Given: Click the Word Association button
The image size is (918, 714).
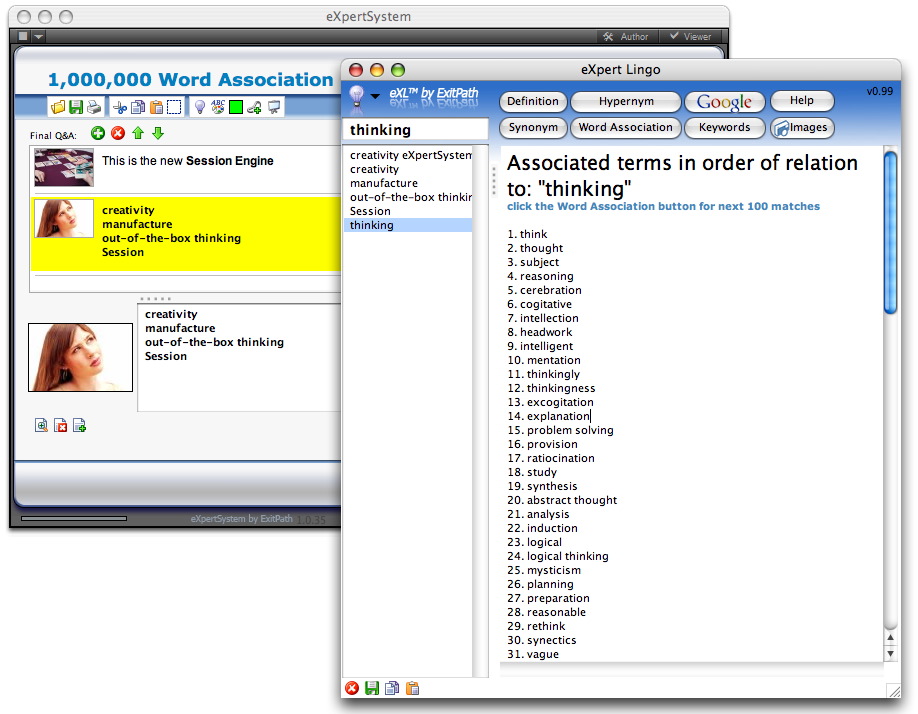Looking at the screenshot, I should (x=626, y=128).
